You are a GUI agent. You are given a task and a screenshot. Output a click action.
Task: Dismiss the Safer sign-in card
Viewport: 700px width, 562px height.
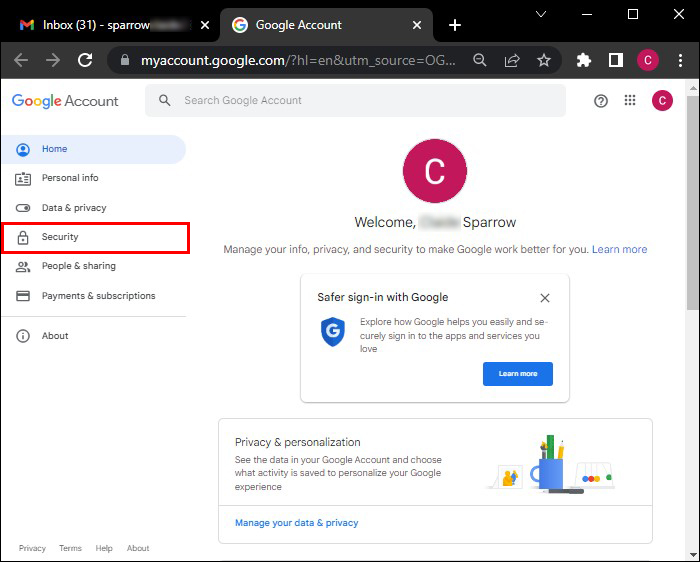[x=544, y=298]
